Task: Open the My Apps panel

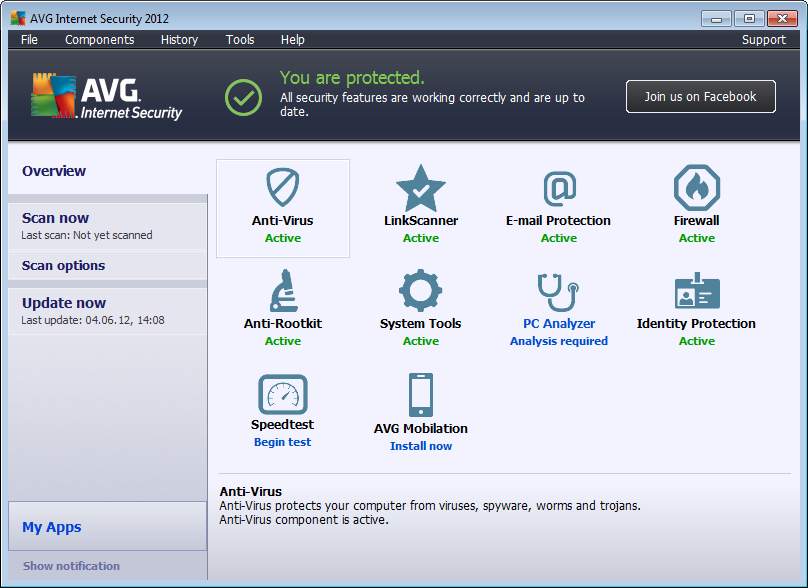Action: 52,527
